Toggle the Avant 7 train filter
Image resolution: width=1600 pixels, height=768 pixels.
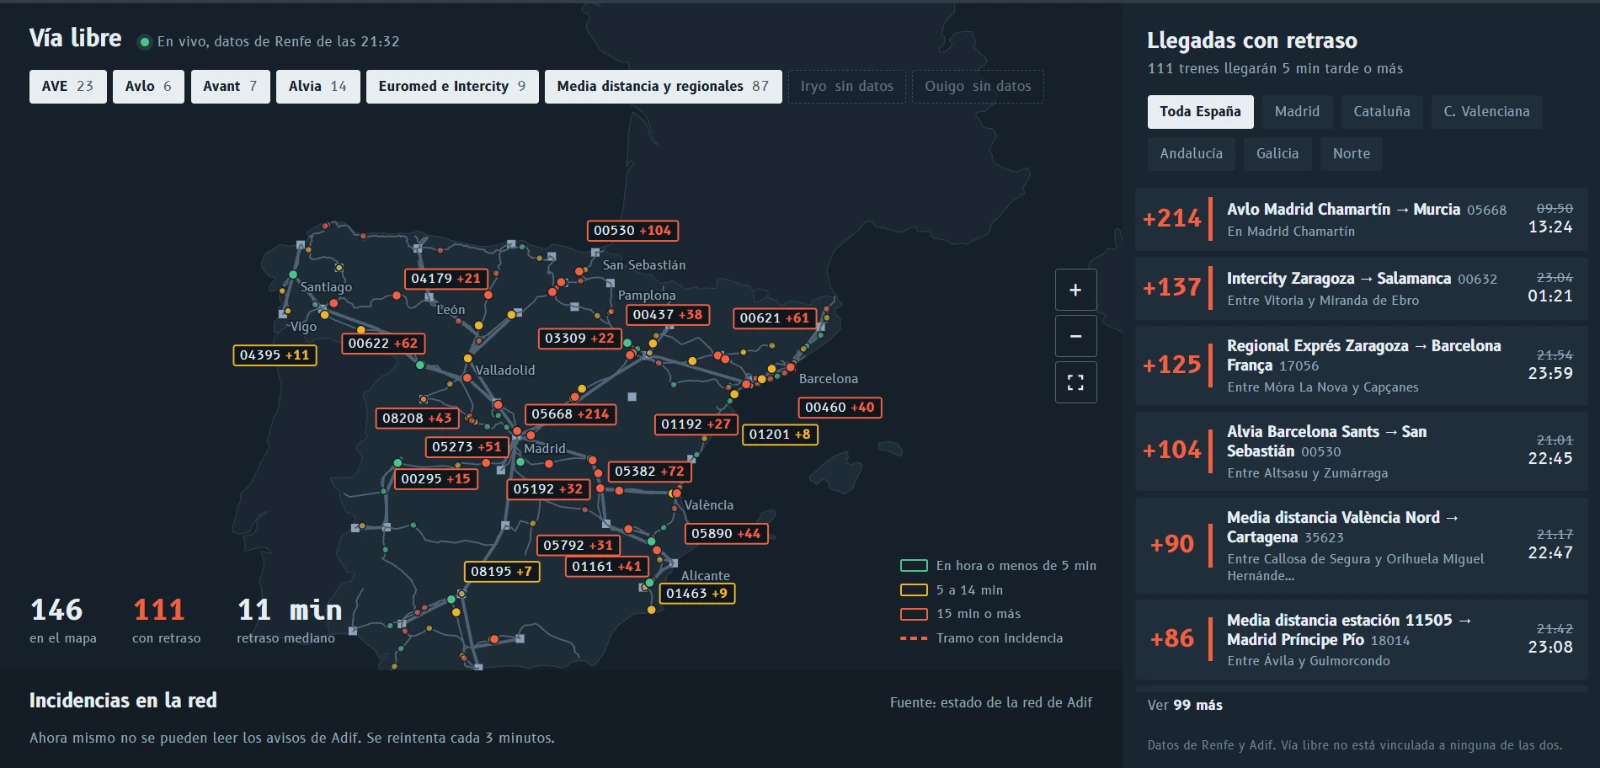tap(230, 86)
